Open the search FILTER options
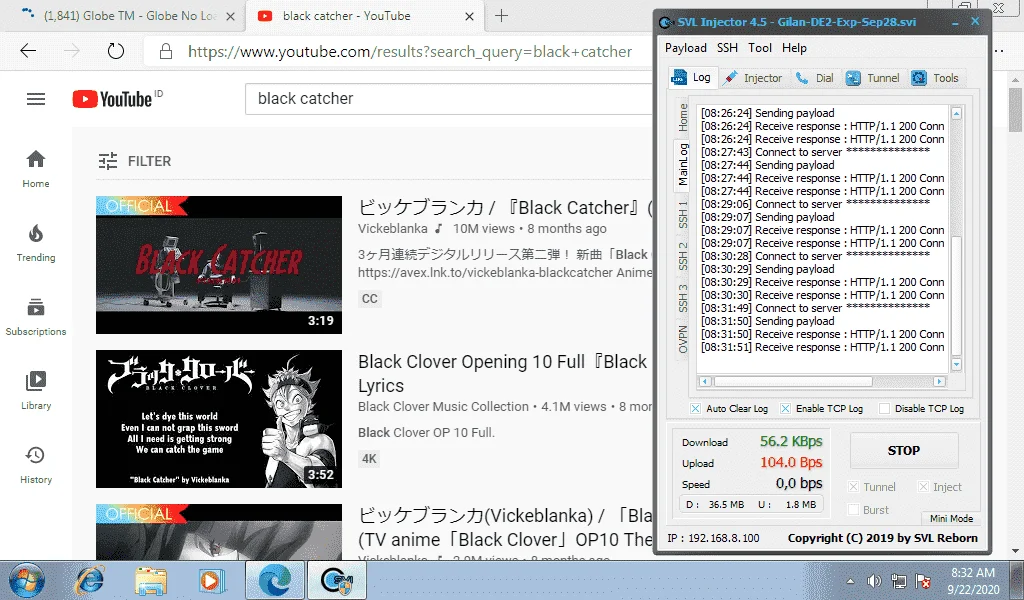 click(135, 161)
